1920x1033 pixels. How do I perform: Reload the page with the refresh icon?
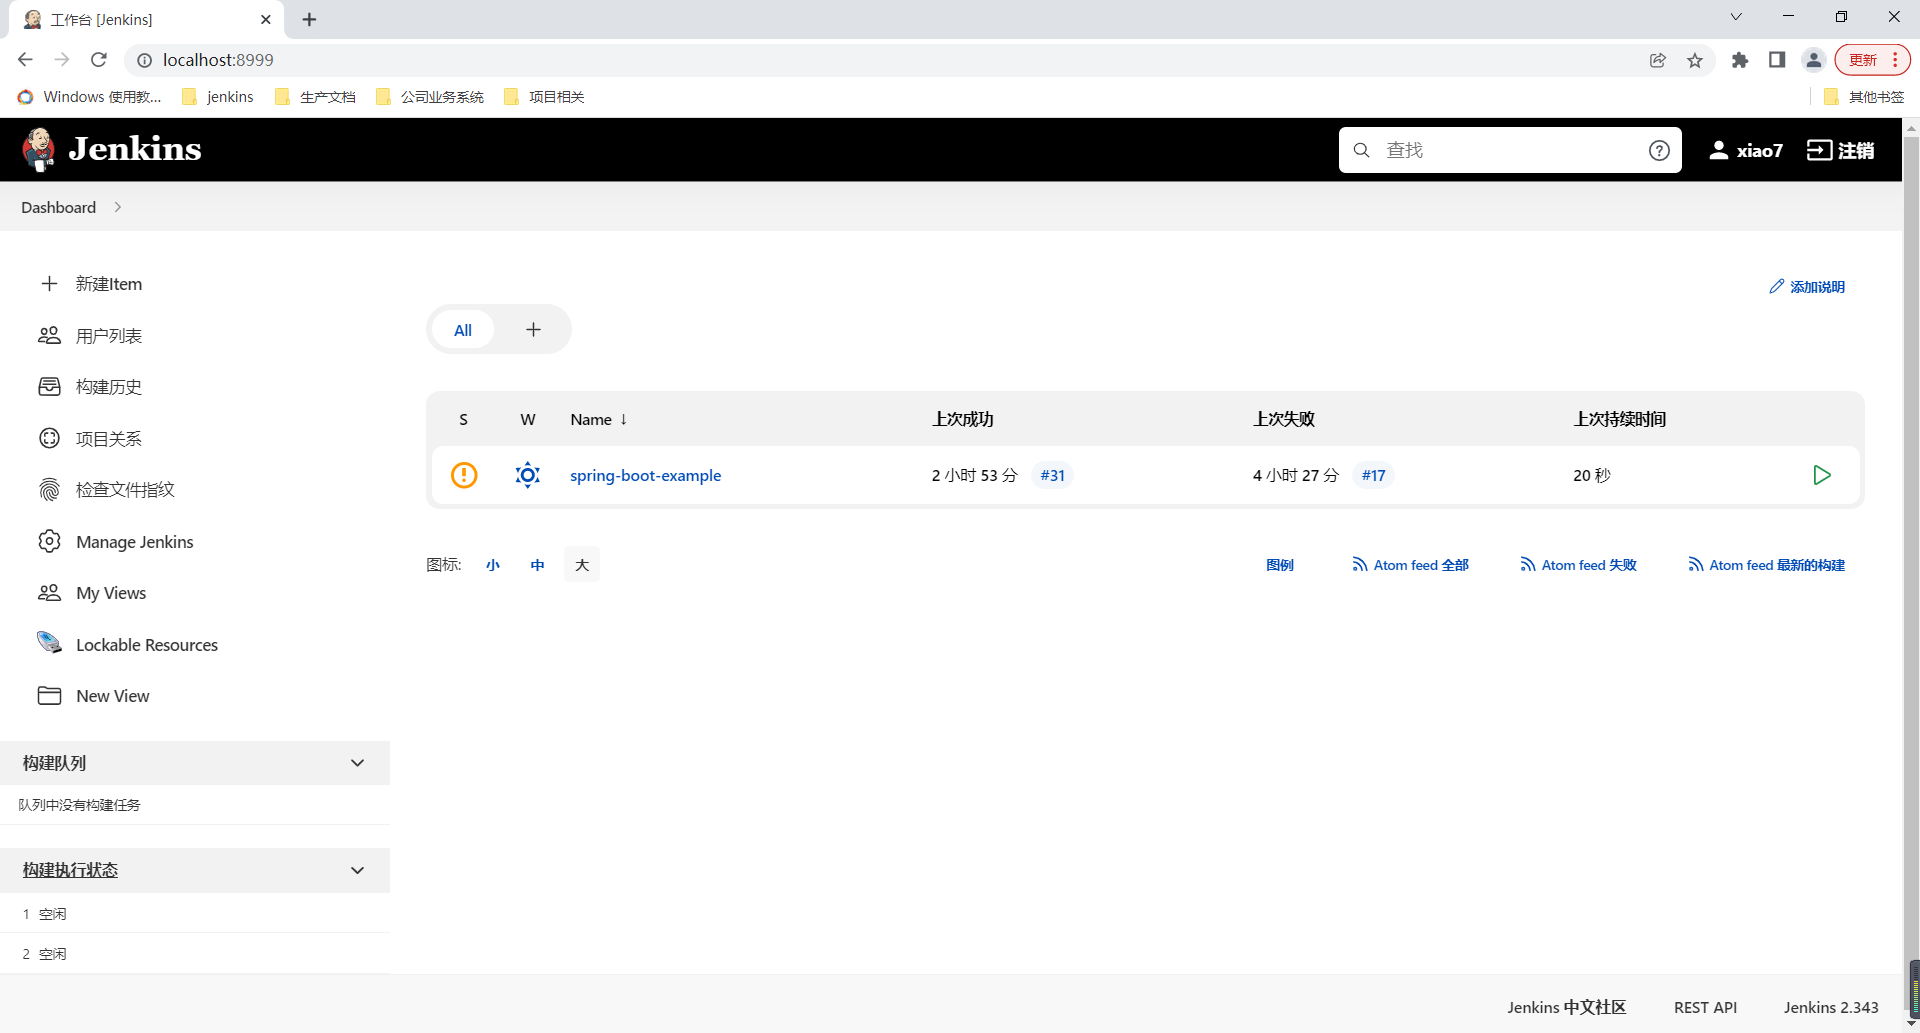click(98, 60)
